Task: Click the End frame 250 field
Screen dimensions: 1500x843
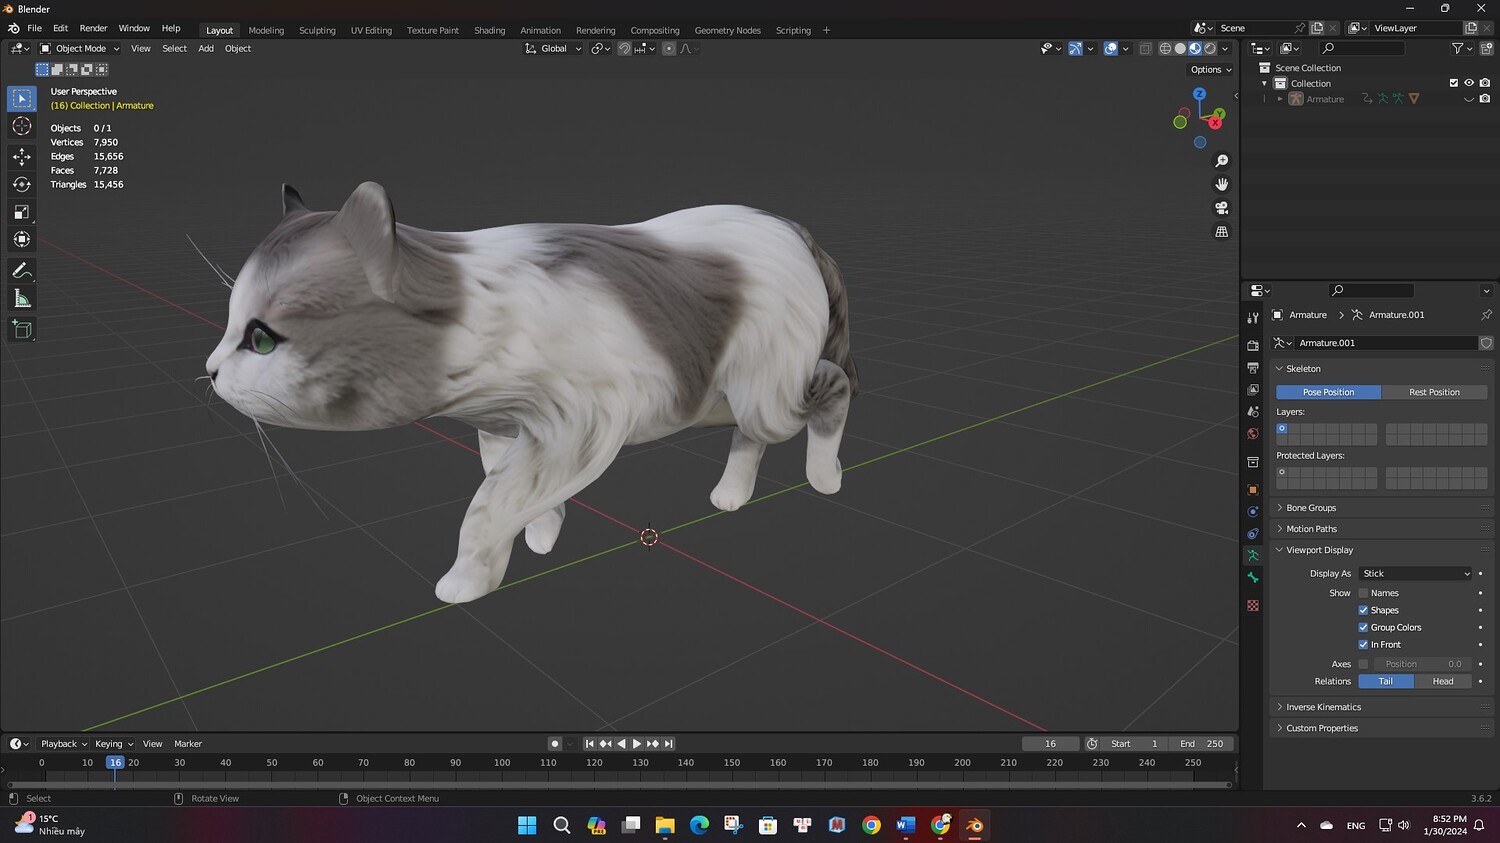Action: coord(1202,744)
